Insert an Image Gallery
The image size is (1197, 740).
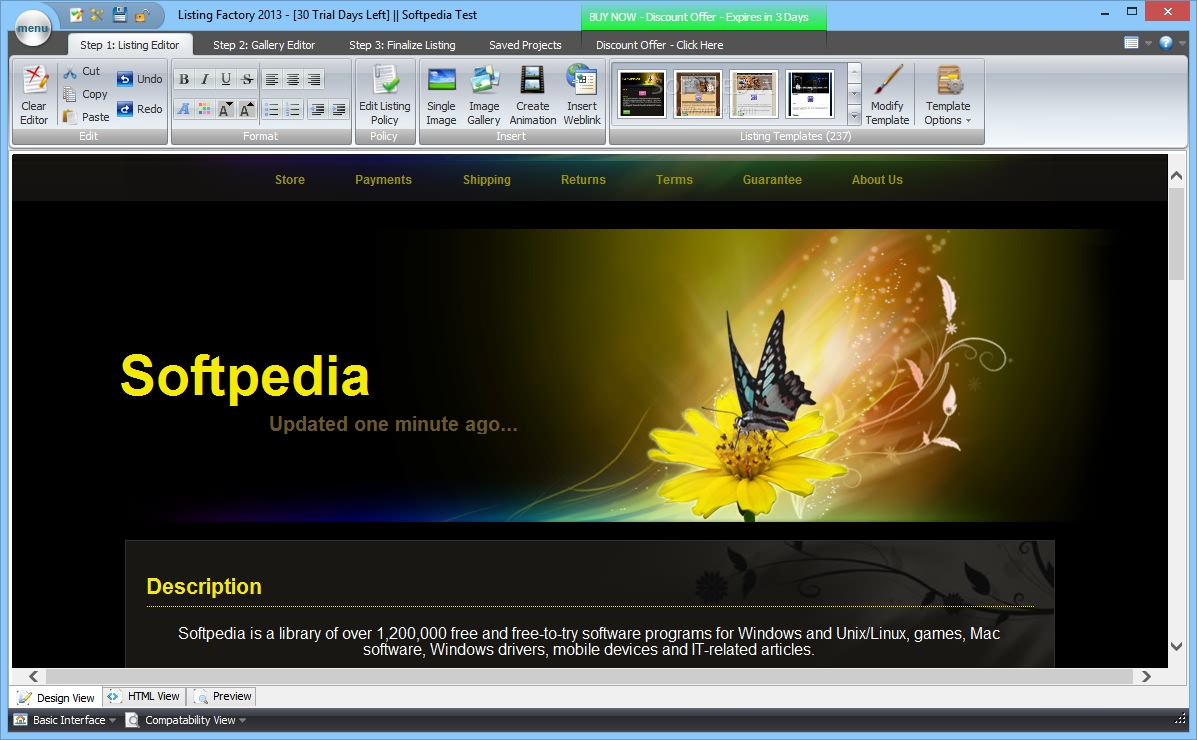coord(484,96)
